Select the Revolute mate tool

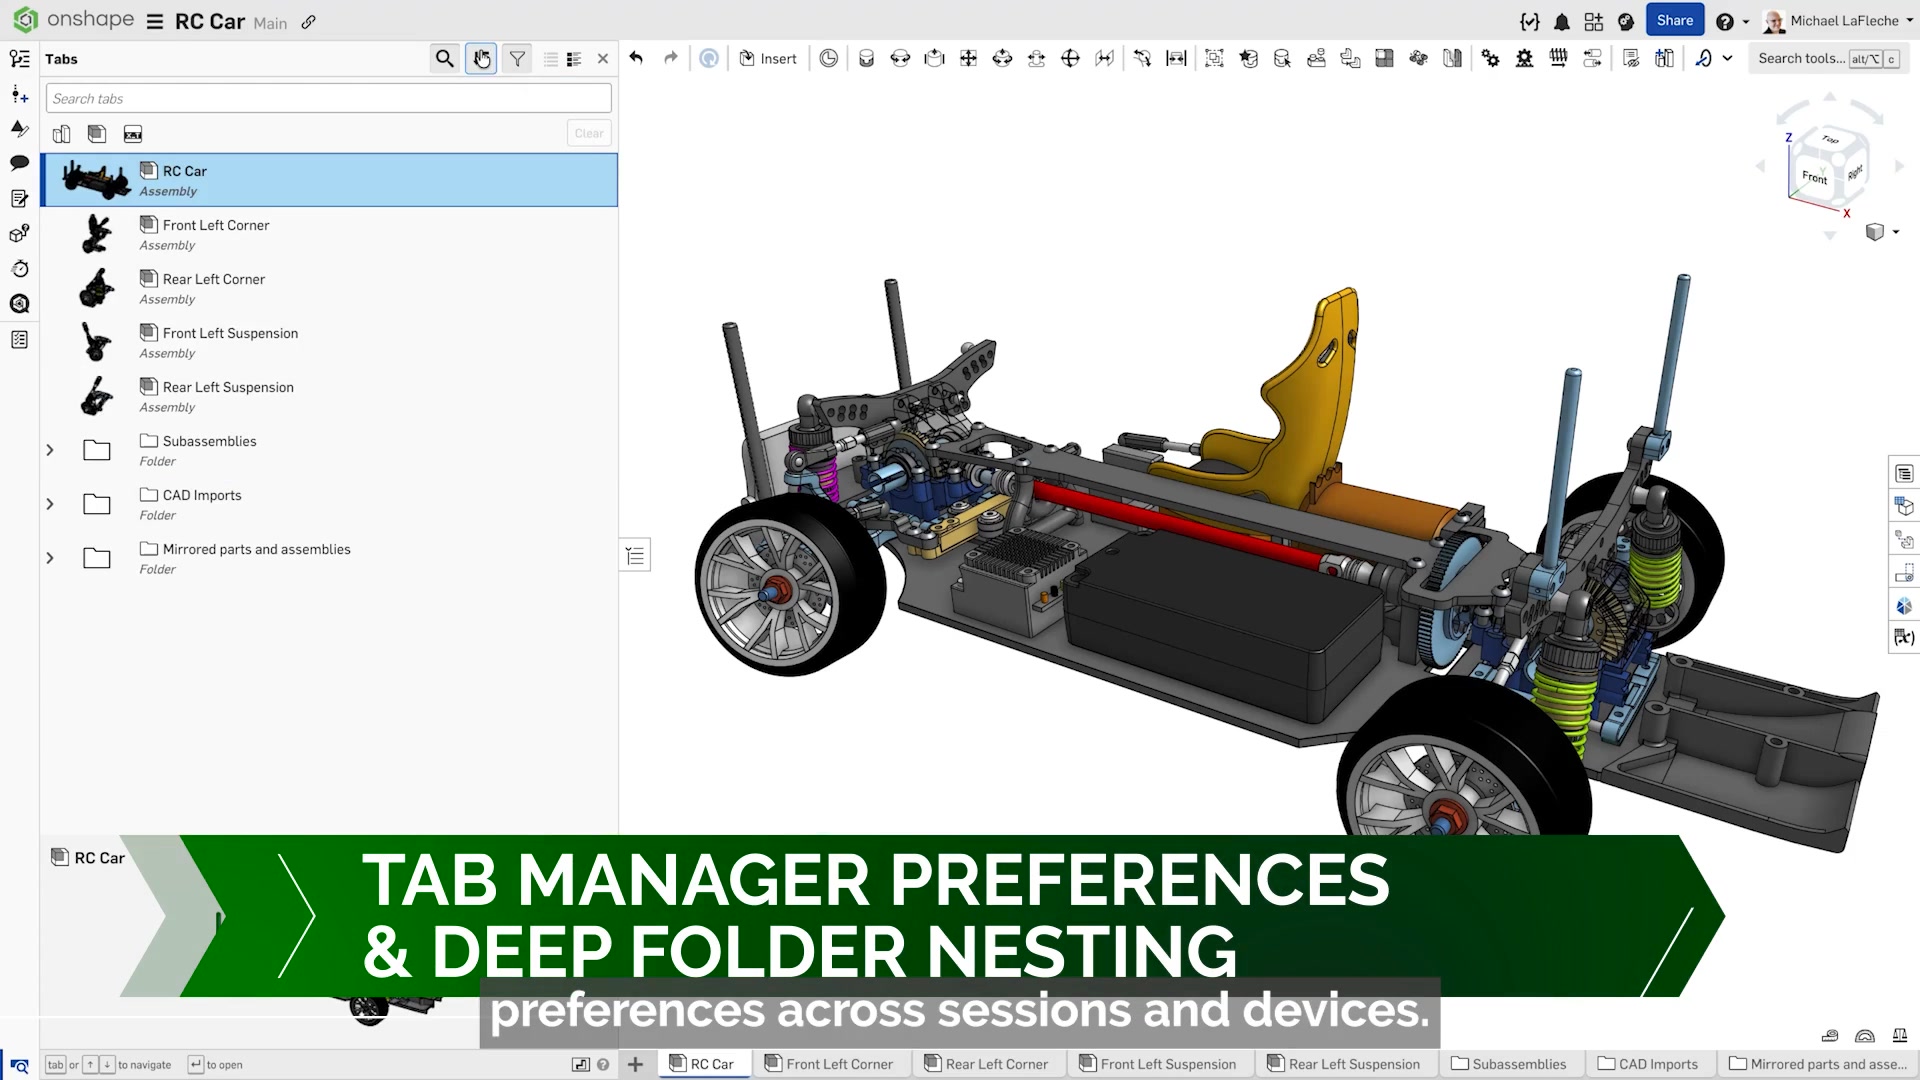click(x=901, y=58)
